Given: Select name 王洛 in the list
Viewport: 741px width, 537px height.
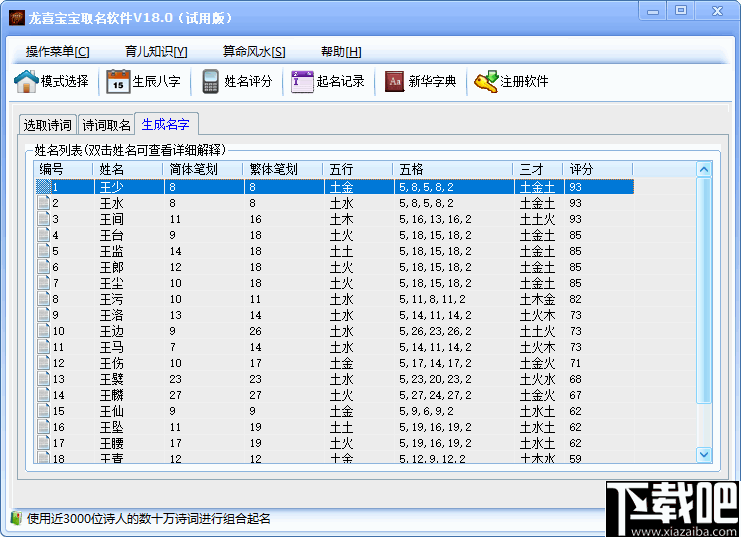Looking at the screenshot, I should tap(112, 315).
